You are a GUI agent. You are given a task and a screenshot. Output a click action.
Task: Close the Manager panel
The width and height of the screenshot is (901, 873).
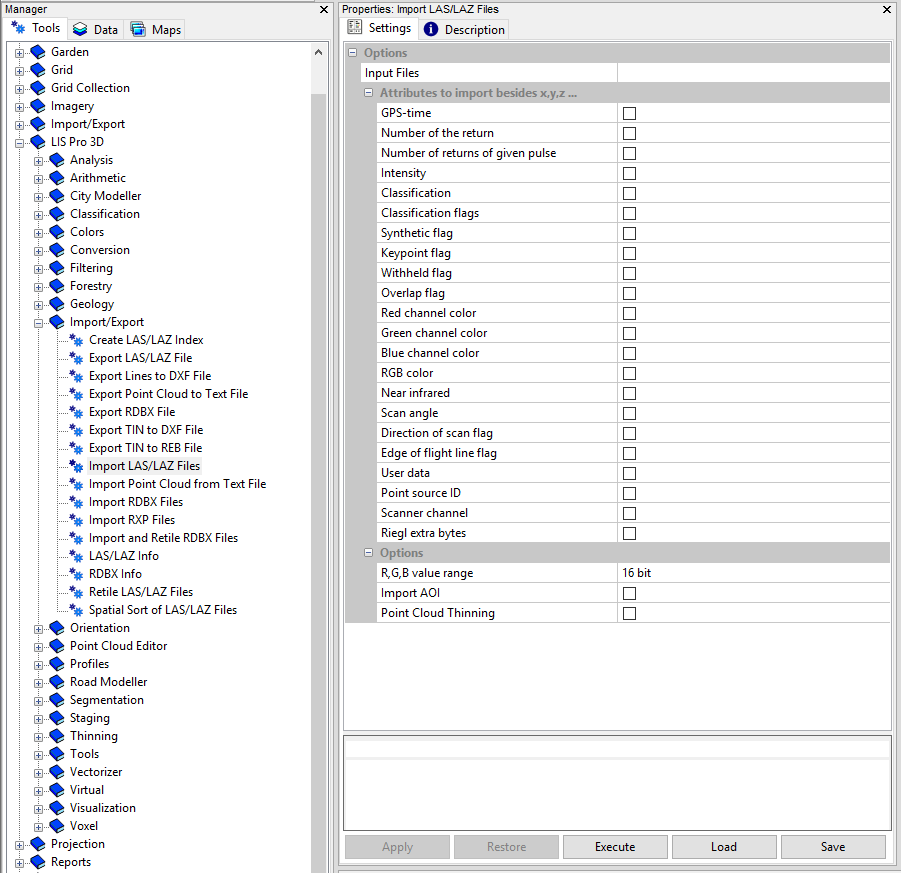324,9
